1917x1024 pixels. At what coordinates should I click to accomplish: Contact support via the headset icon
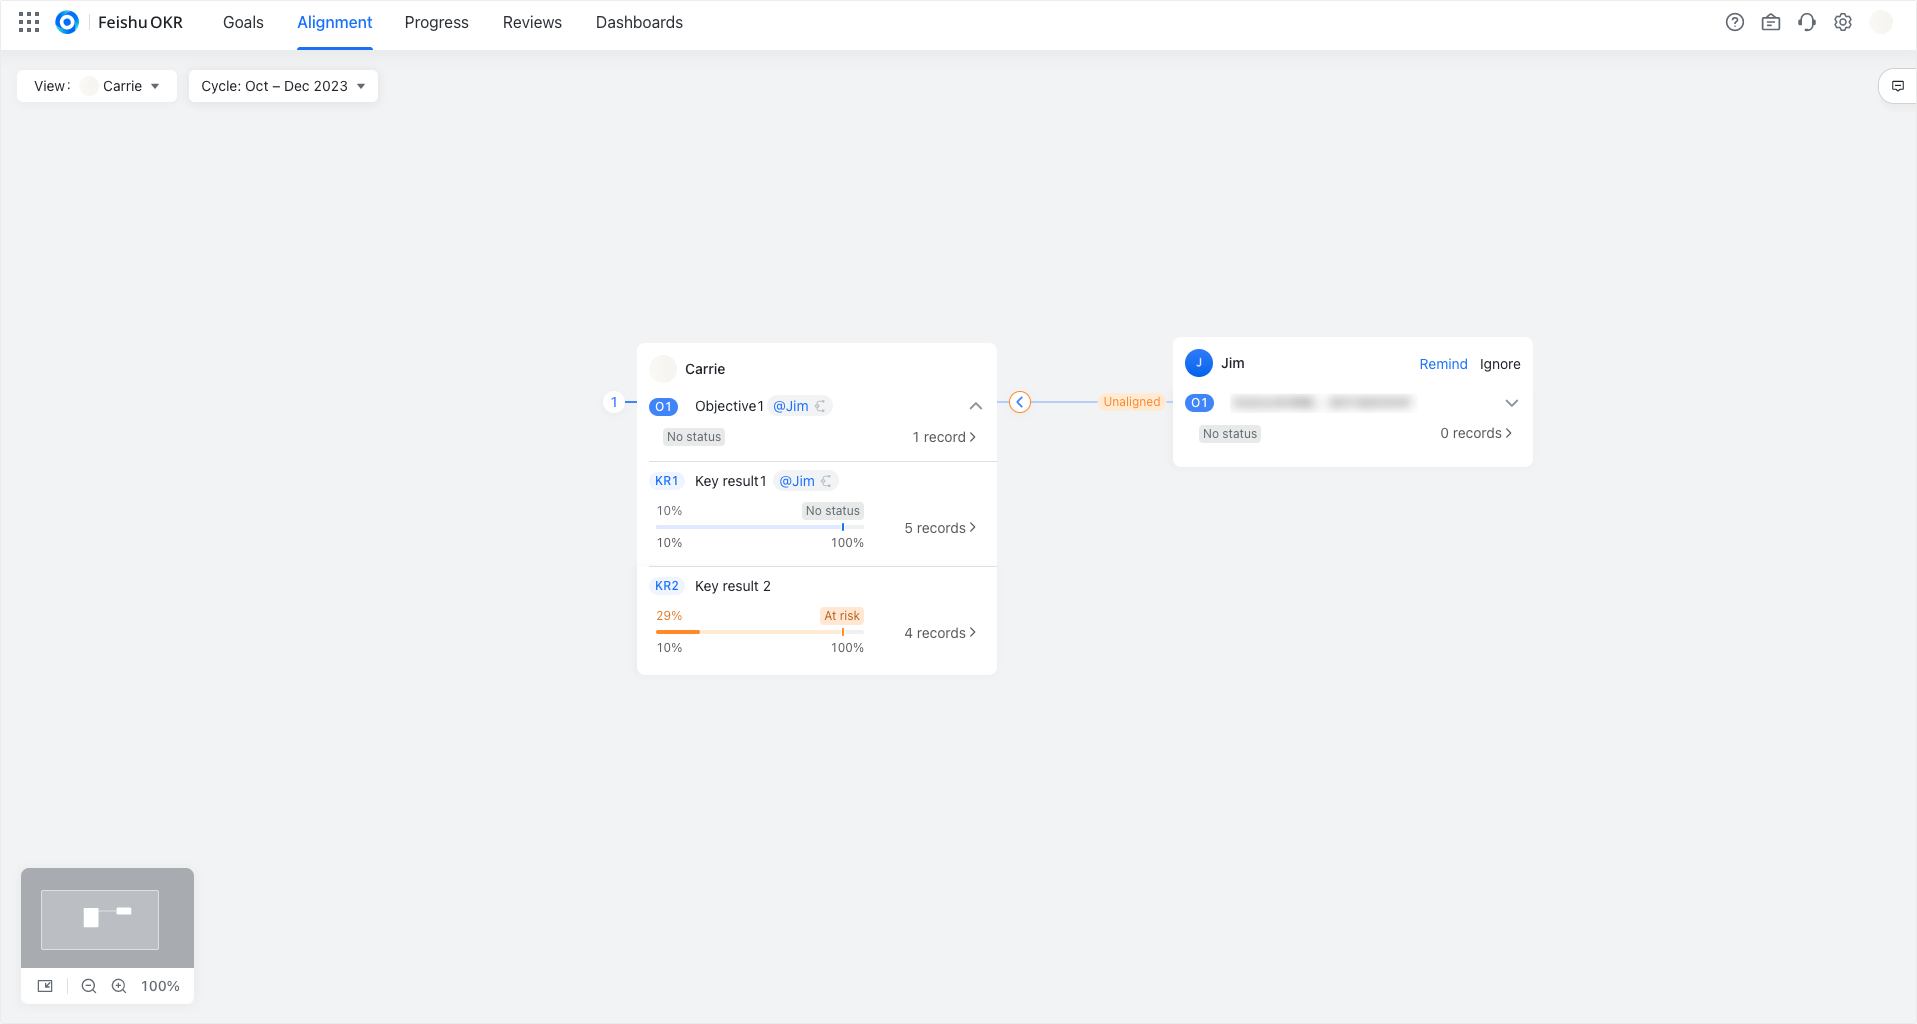1807,22
